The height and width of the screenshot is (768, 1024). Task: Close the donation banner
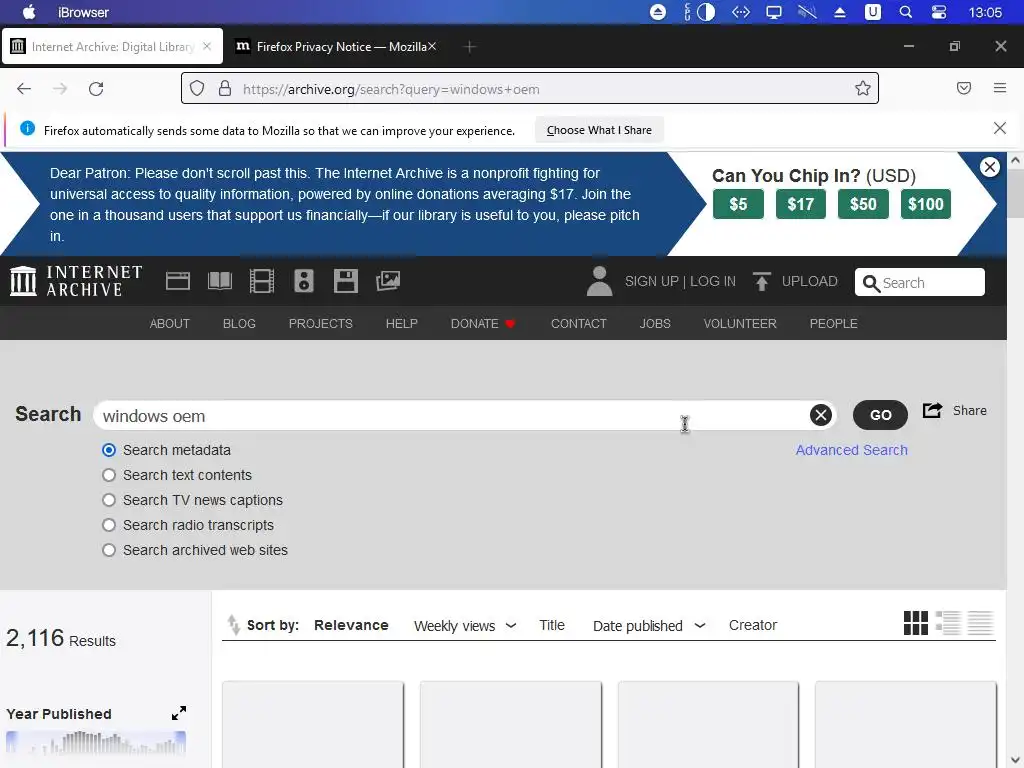(x=990, y=167)
